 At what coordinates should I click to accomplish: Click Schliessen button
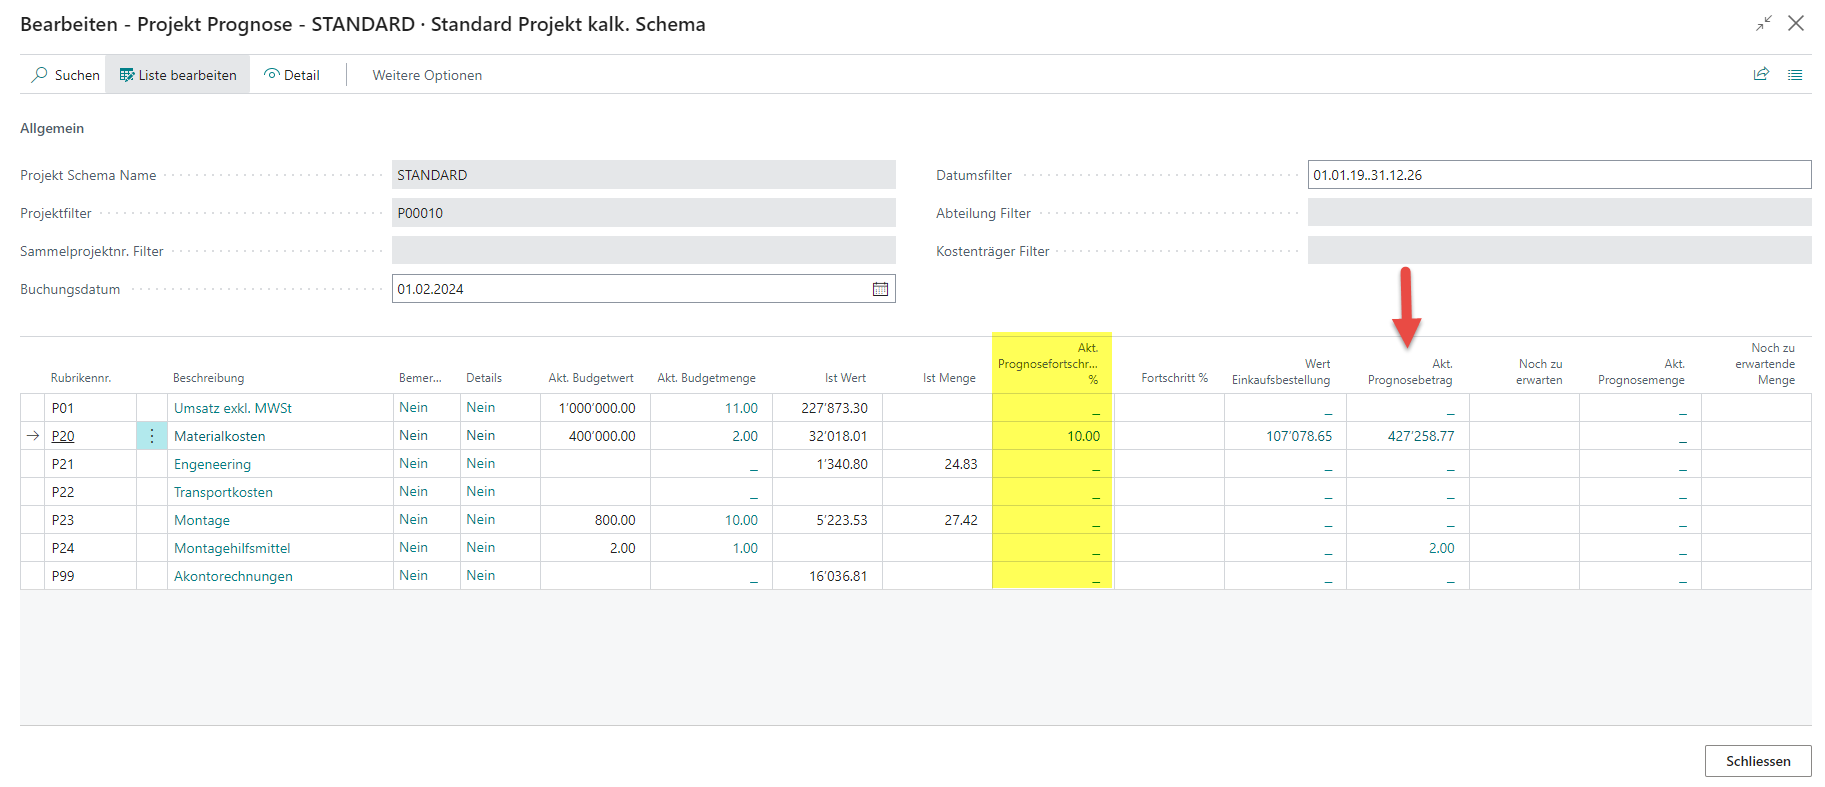(1758, 761)
